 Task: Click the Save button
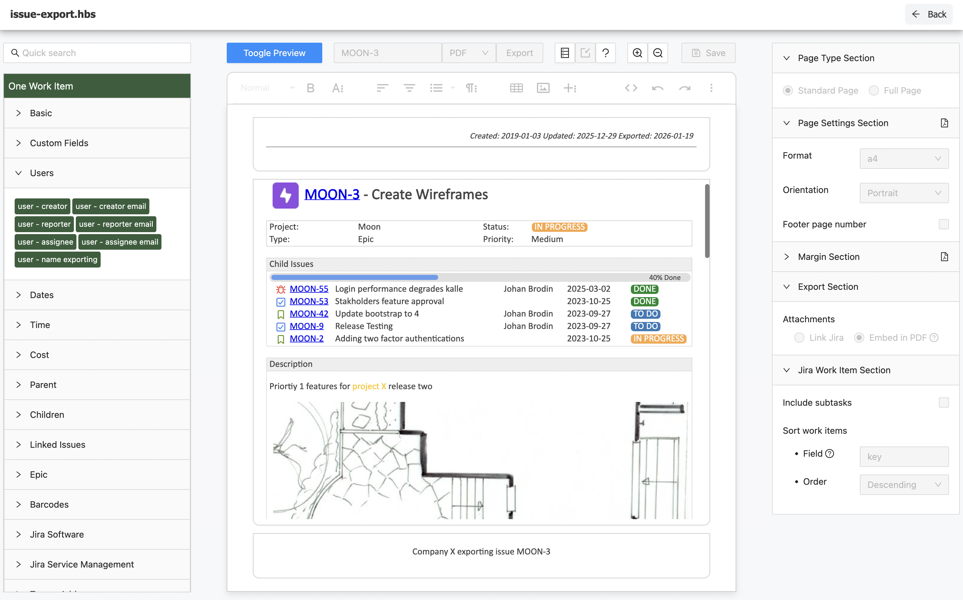coord(708,53)
